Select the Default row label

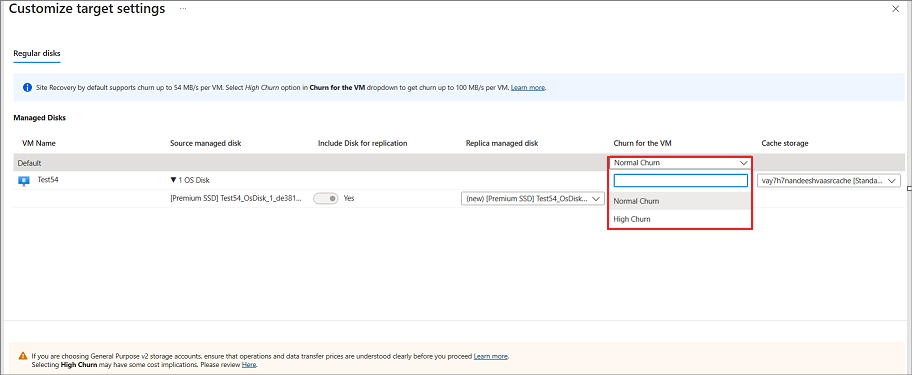(29, 163)
